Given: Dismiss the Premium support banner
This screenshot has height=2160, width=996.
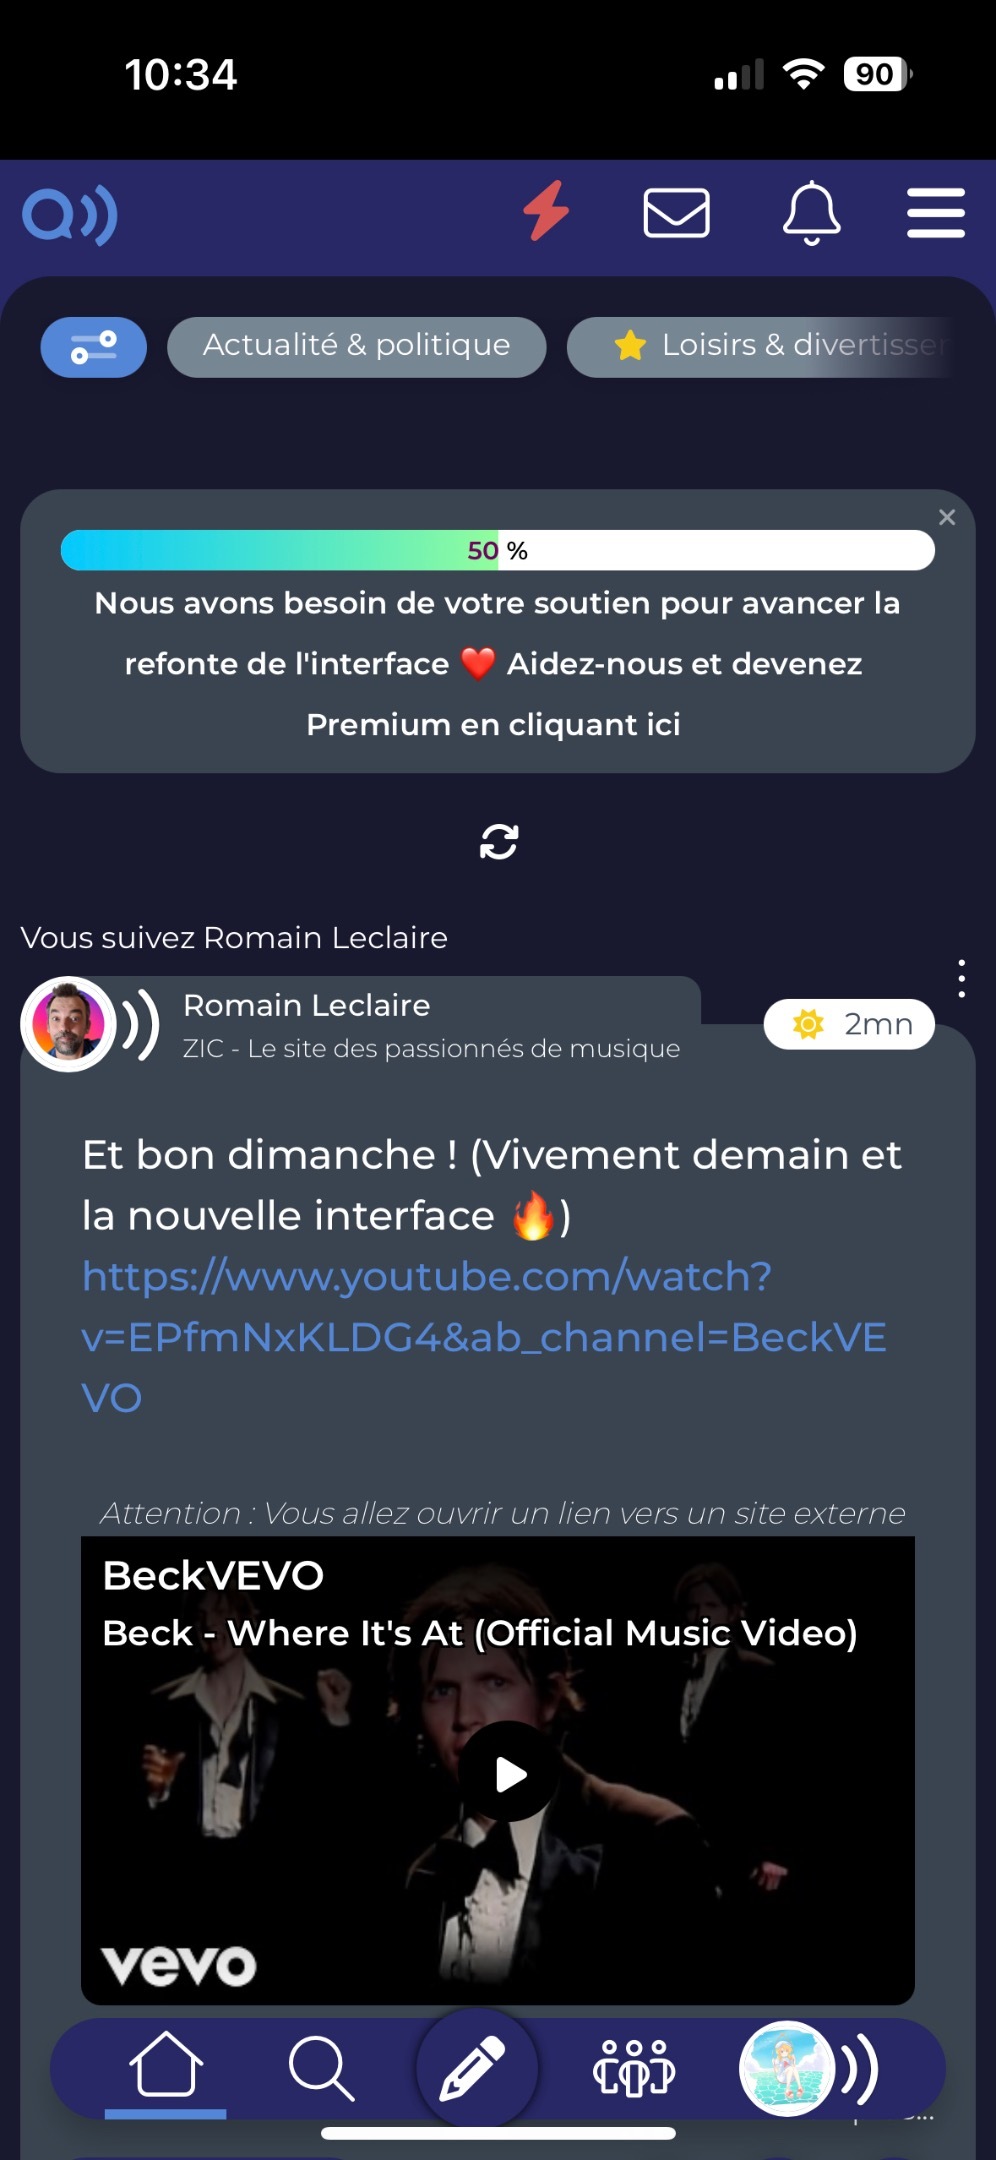Looking at the screenshot, I should click(x=947, y=517).
